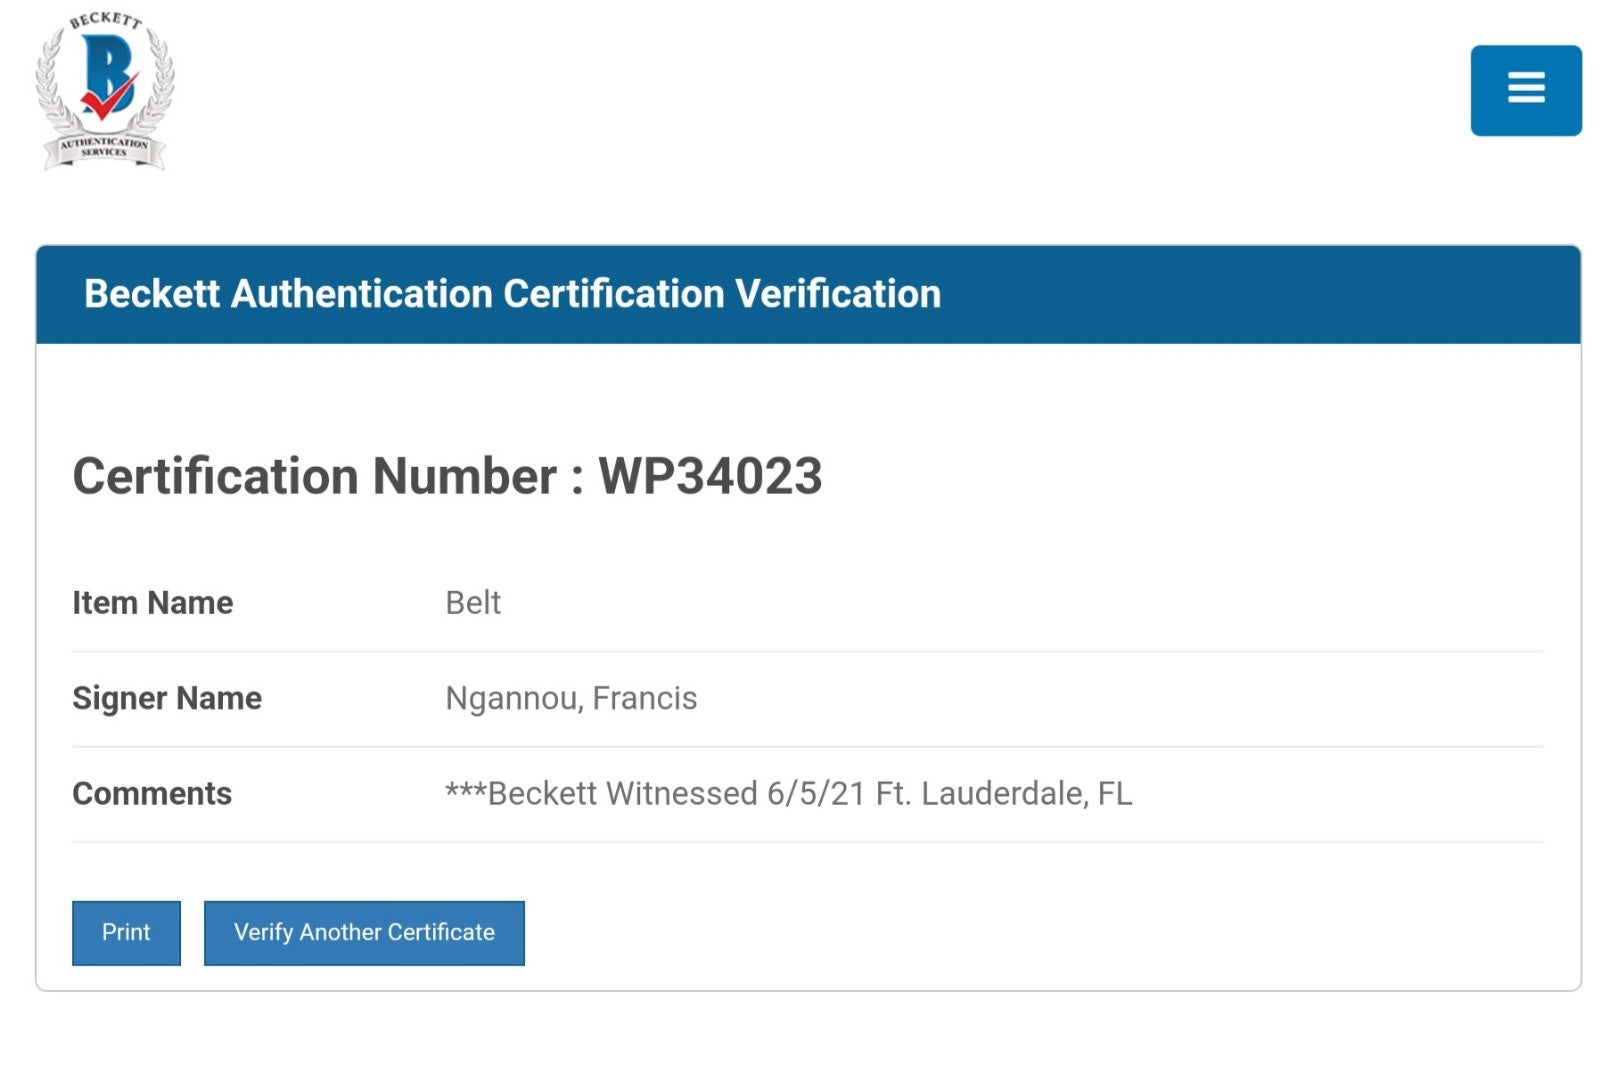
Task: Click the Item Name label
Action: point(152,603)
